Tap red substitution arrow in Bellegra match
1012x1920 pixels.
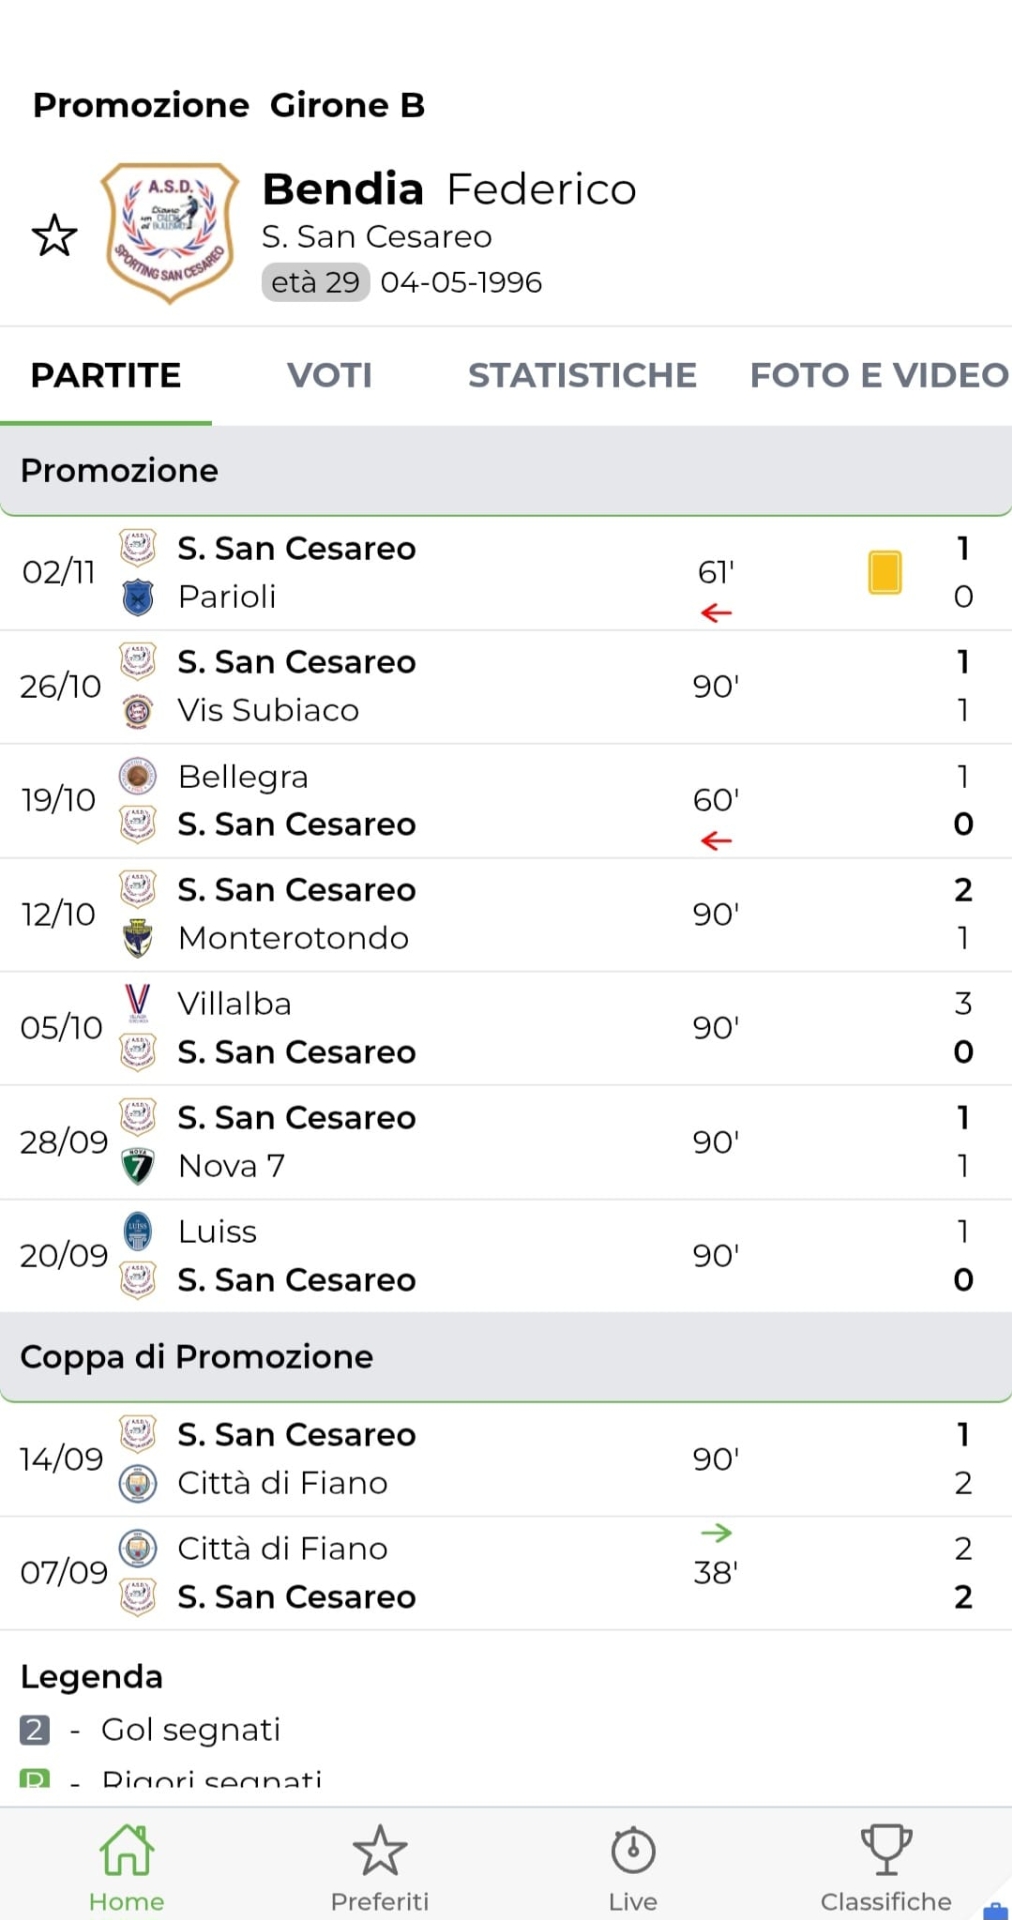(716, 841)
